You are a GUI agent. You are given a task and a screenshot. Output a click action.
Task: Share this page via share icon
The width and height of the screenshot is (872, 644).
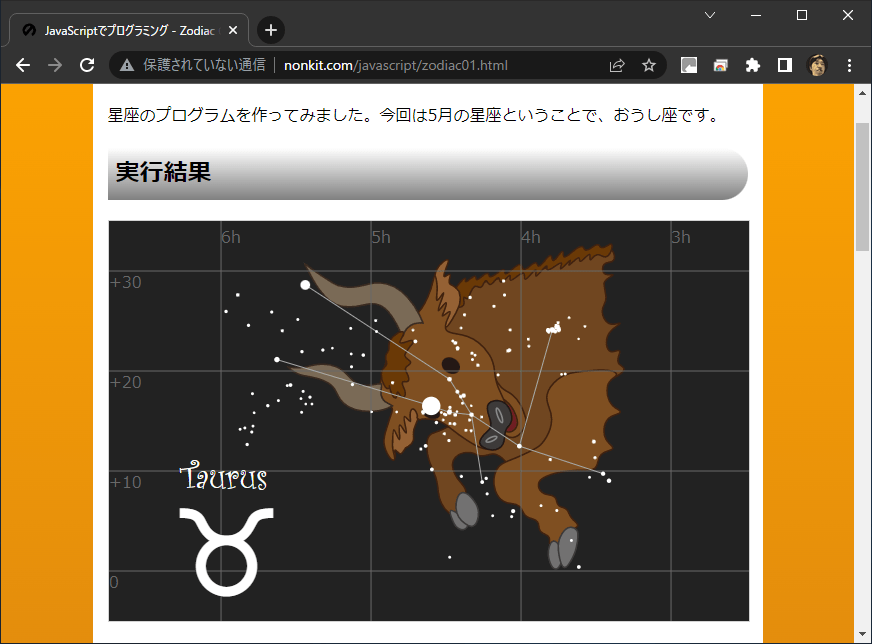617,65
